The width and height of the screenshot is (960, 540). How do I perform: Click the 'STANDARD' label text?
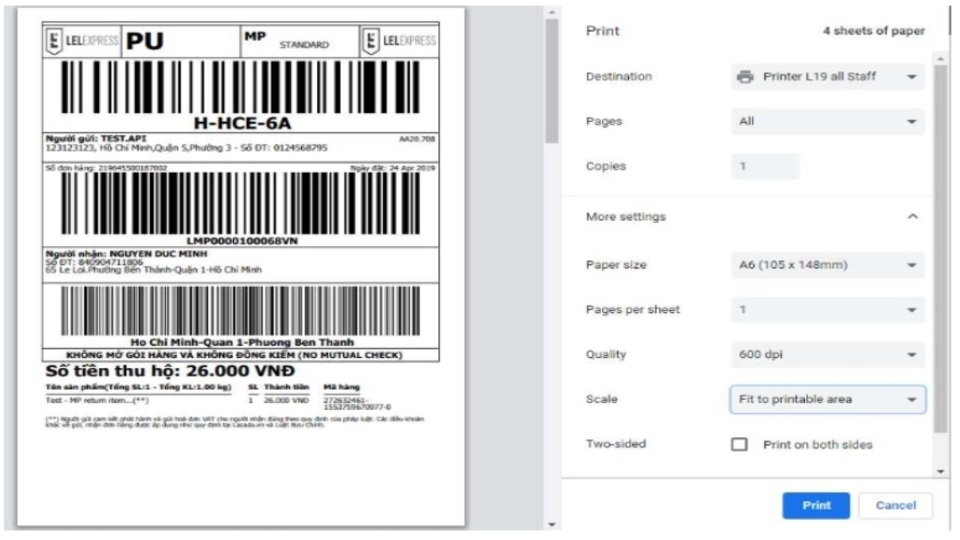point(304,45)
